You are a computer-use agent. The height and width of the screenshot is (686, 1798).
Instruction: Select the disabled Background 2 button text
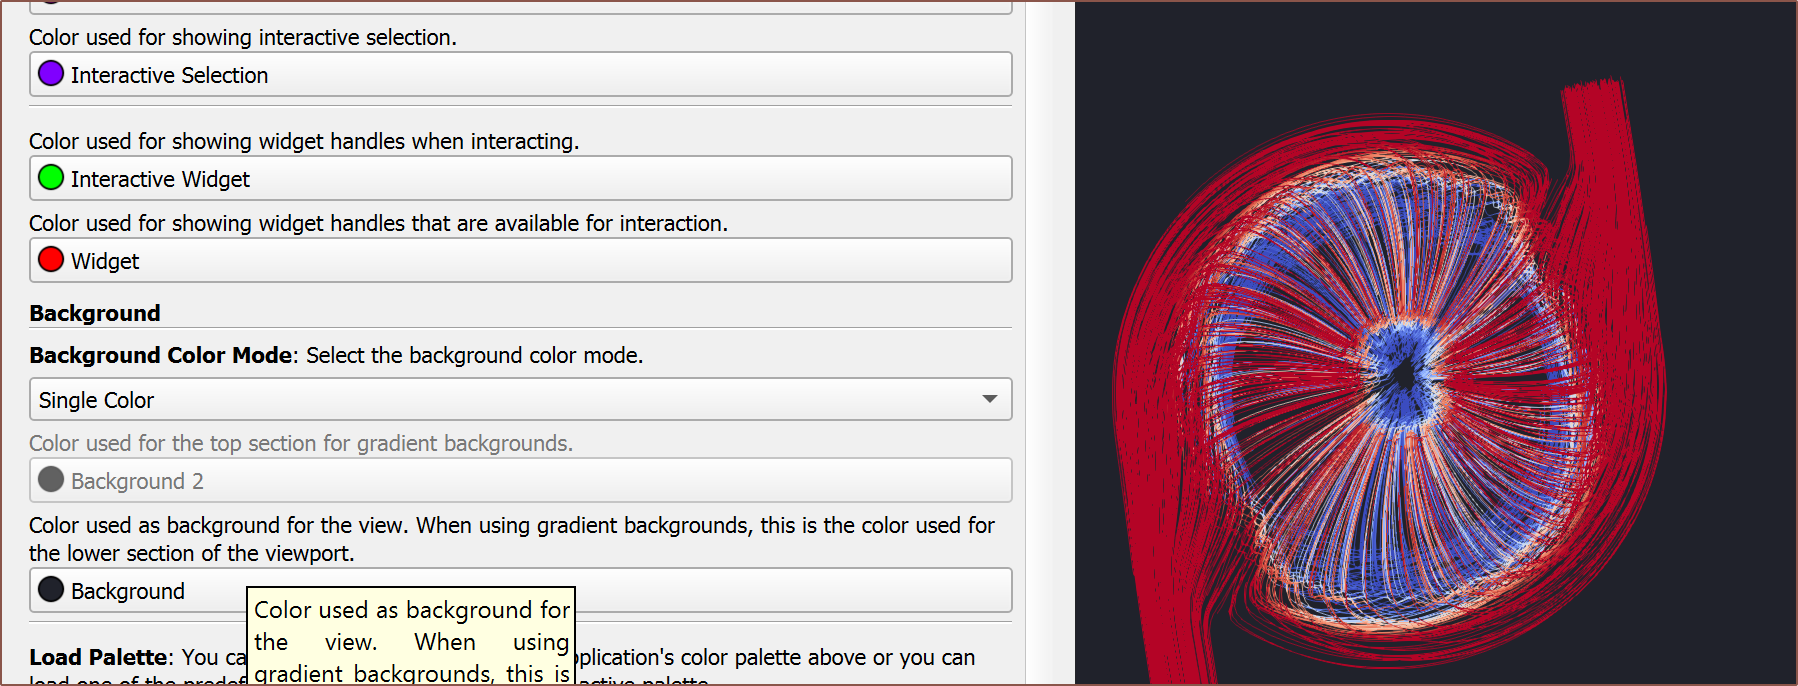click(x=137, y=481)
